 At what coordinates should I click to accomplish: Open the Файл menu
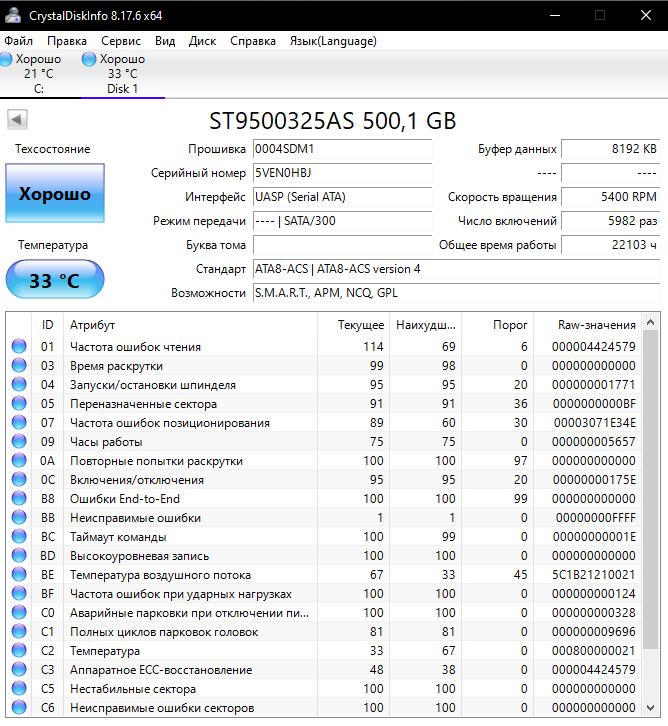tap(19, 41)
